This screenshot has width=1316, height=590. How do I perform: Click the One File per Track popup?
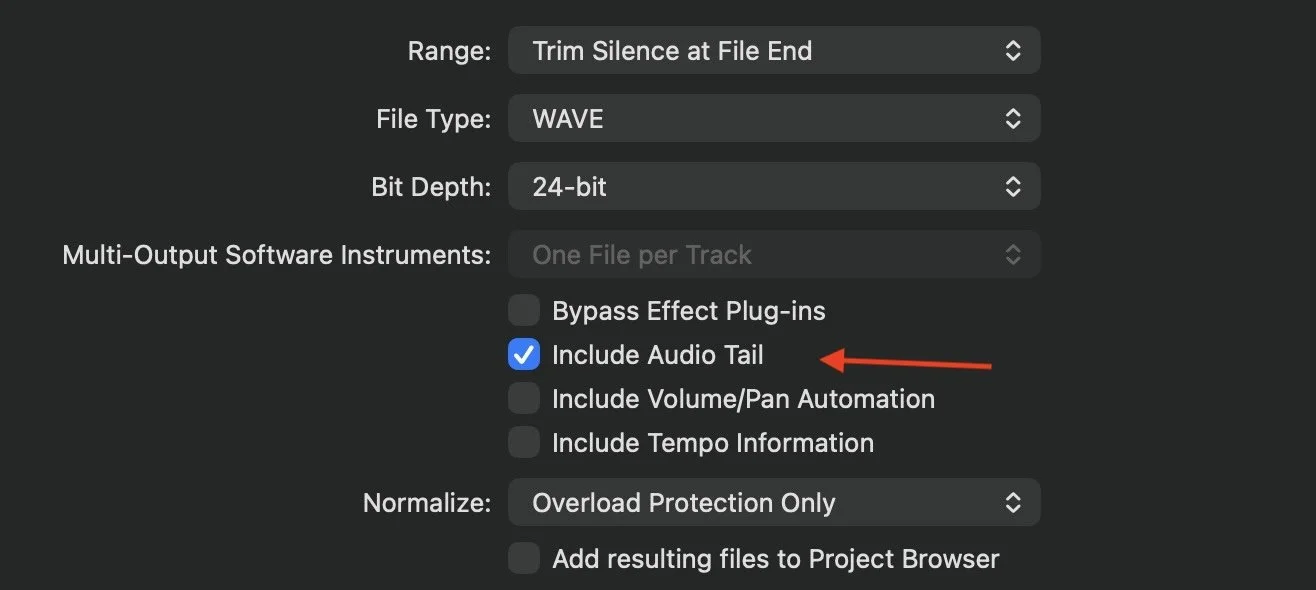[x=773, y=255]
